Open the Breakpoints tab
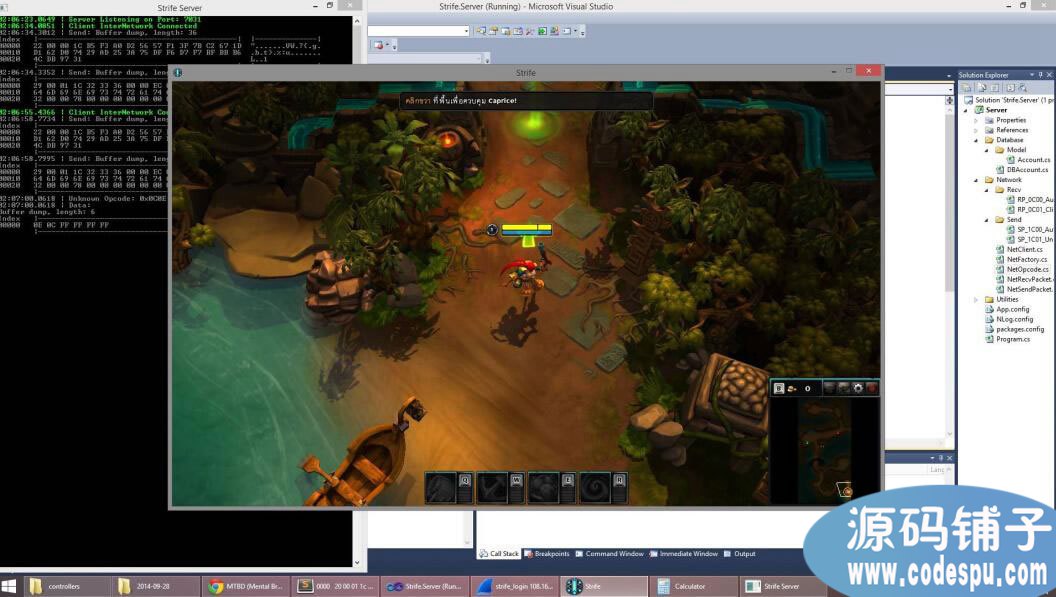Screen dimensions: 1056x597 [547, 554]
